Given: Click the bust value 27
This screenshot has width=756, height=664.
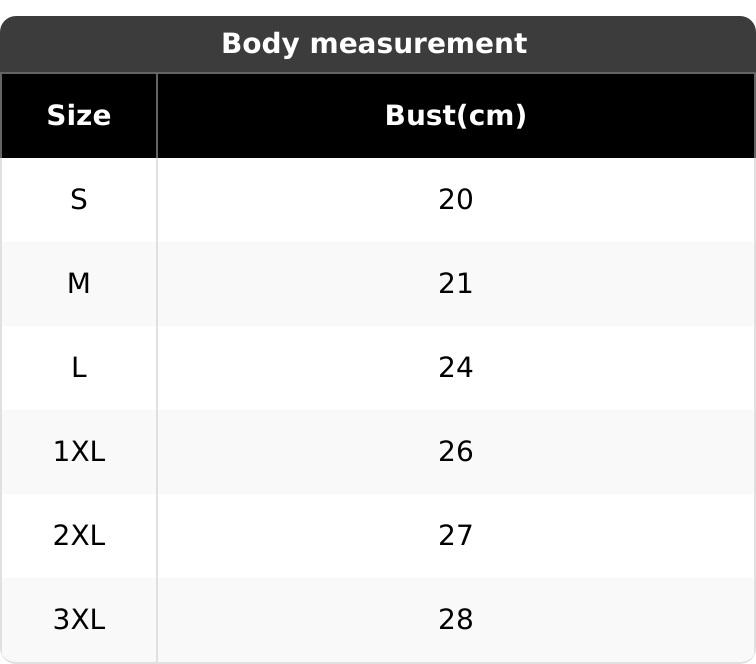Looking at the screenshot, I should [x=455, y=536].
